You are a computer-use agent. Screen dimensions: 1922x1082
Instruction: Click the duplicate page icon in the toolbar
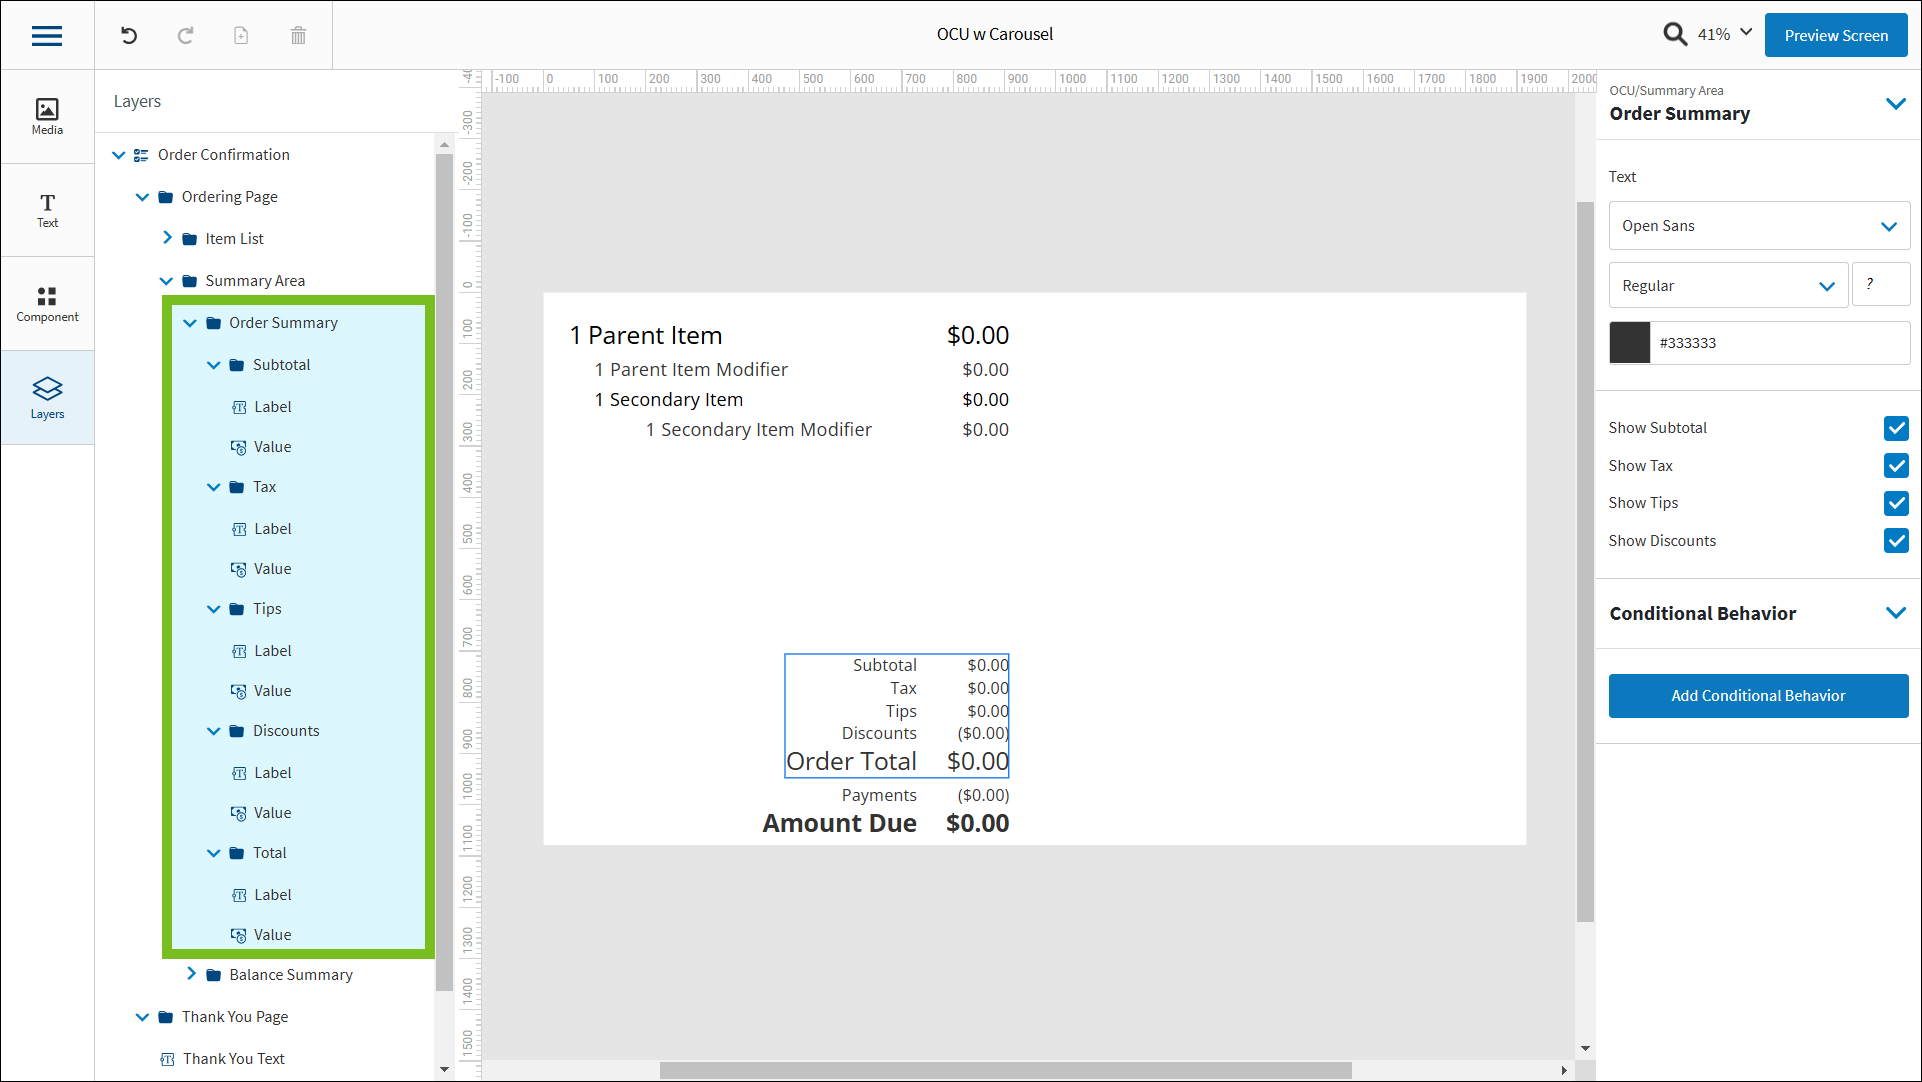click(x=241, y=35)
